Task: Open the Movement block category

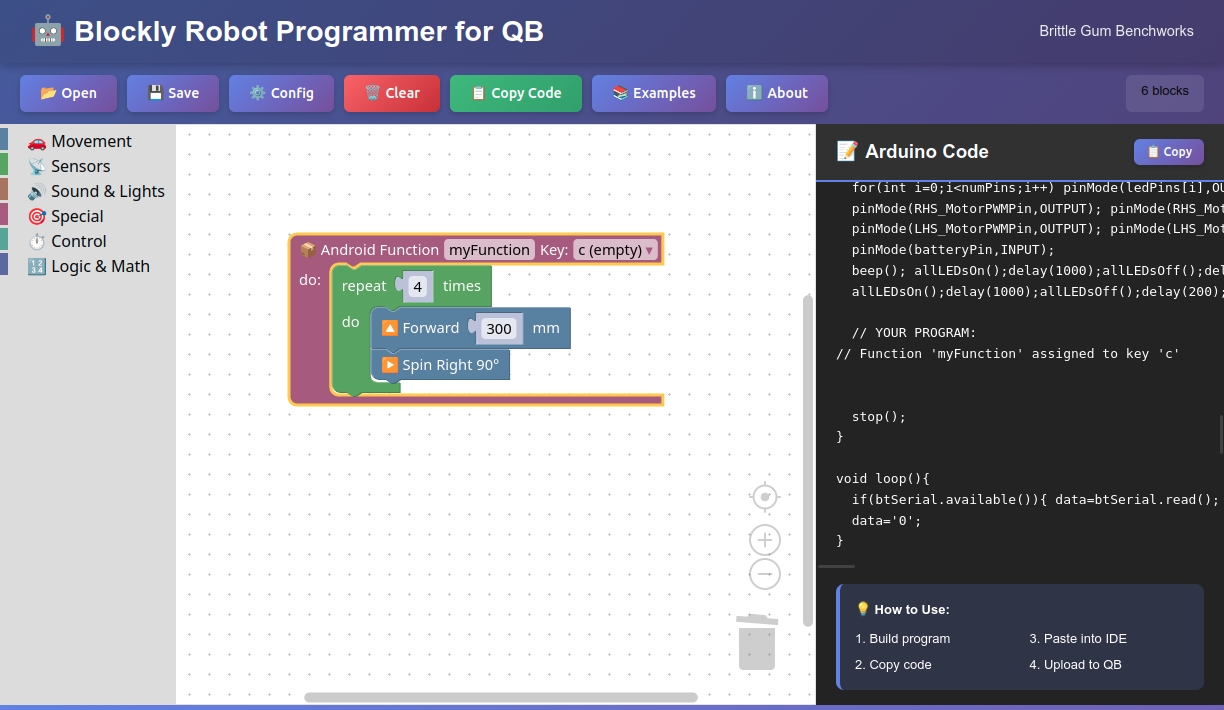Action: (x=88, y=141)
